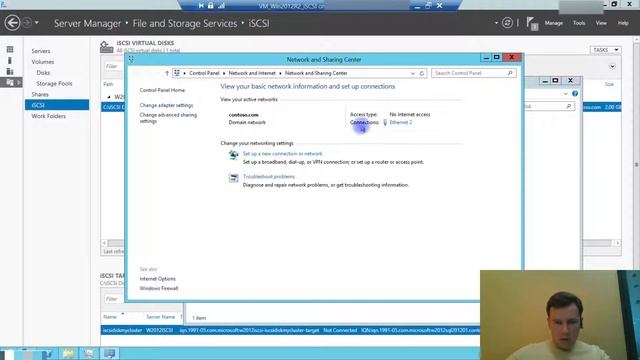Open the Tools menu
Screen dimensions: 640x360
point(579,23)
